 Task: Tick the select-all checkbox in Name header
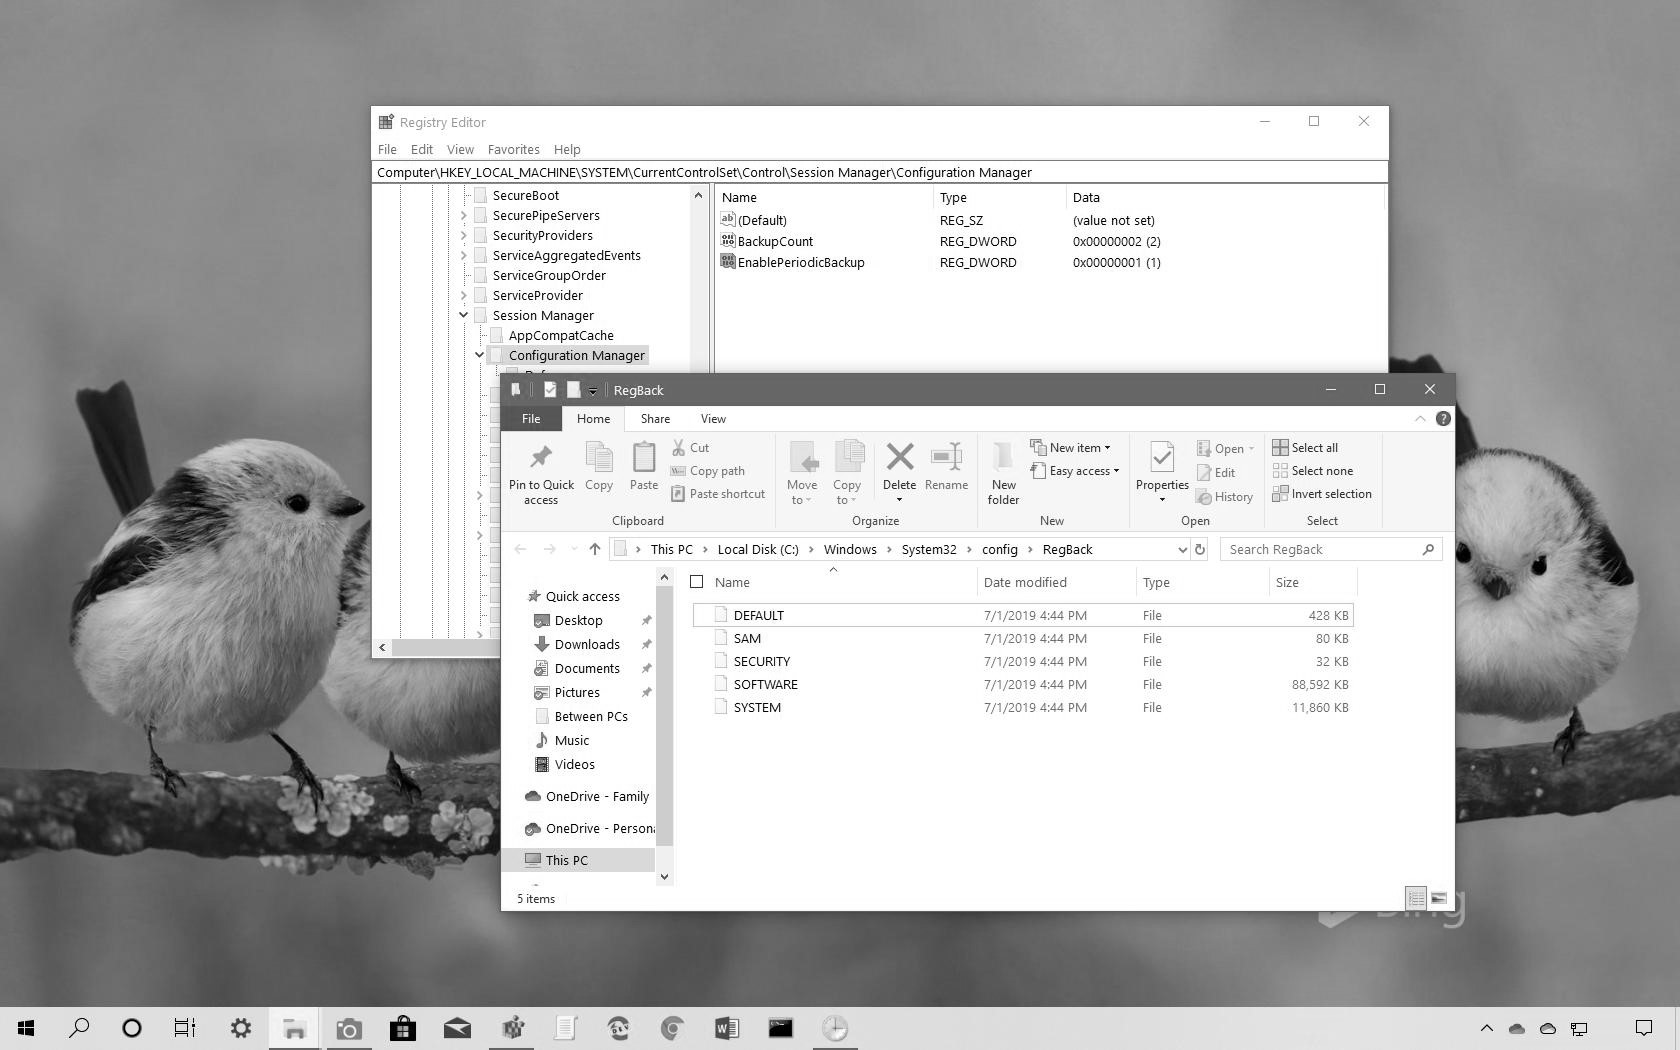(x=697, y=582)
